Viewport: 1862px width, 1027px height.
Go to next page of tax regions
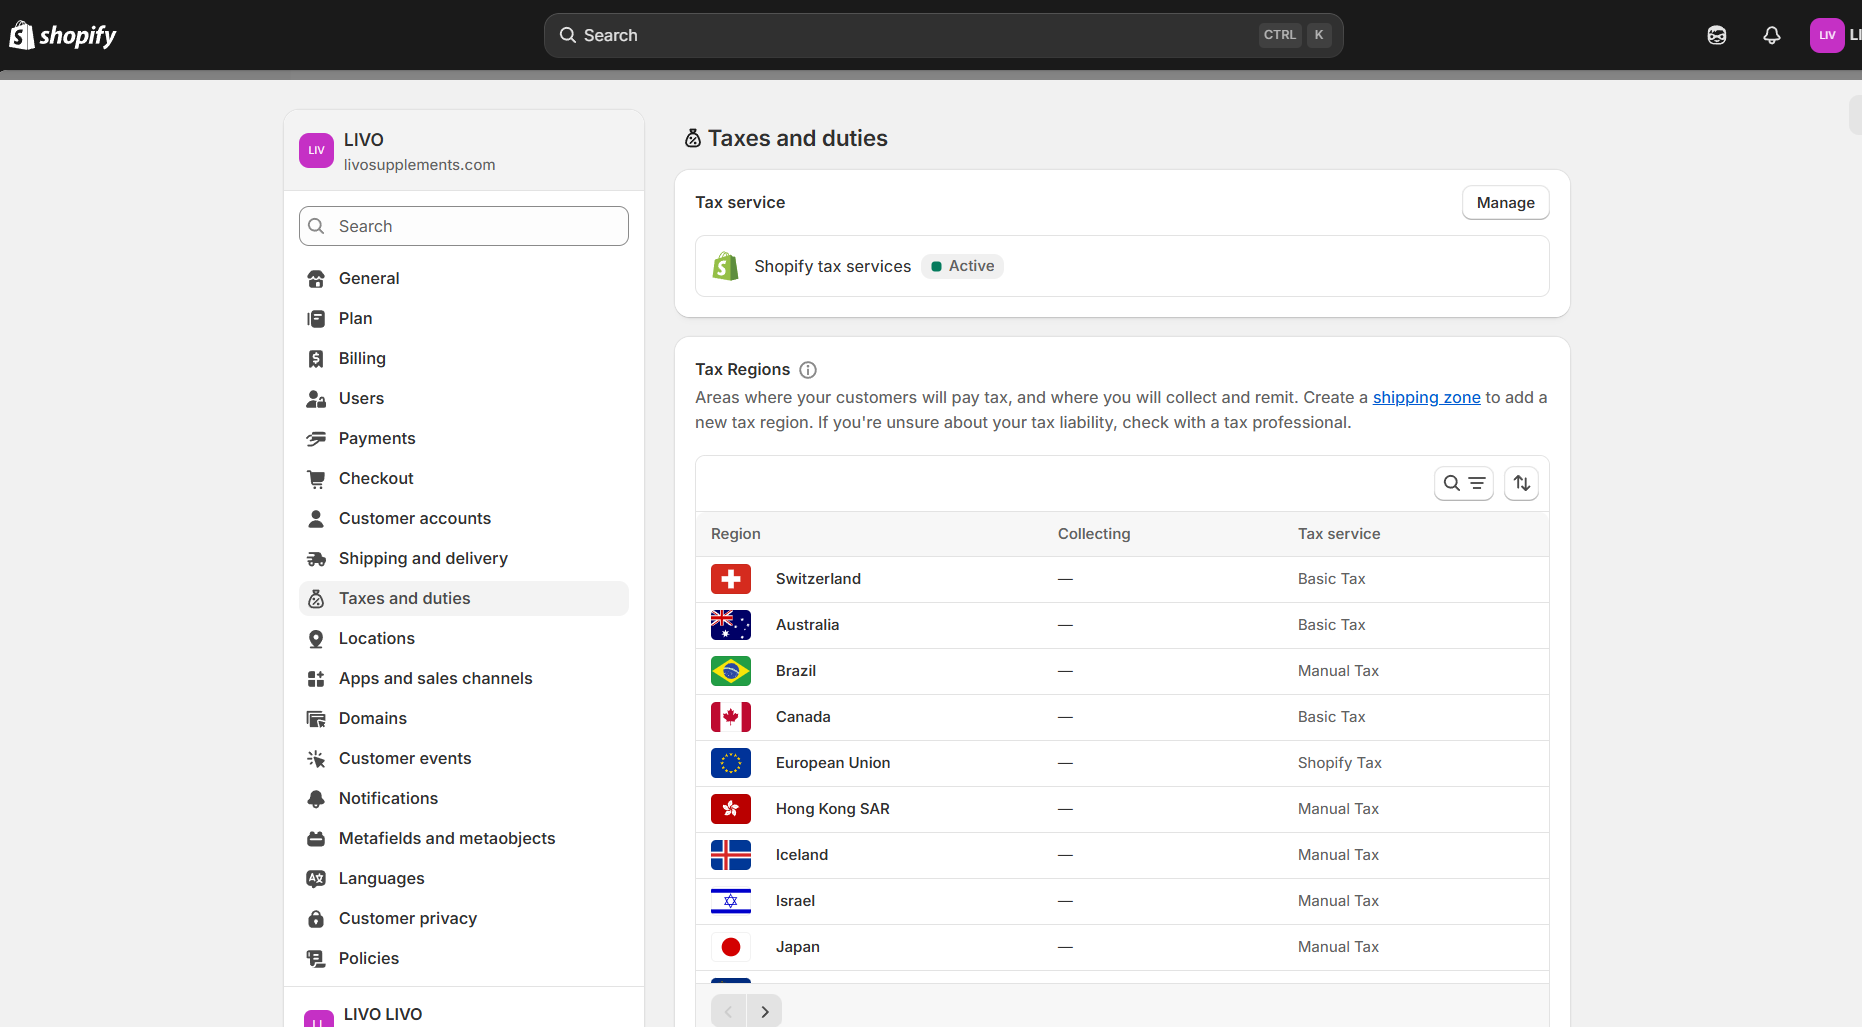point(765,1012)
